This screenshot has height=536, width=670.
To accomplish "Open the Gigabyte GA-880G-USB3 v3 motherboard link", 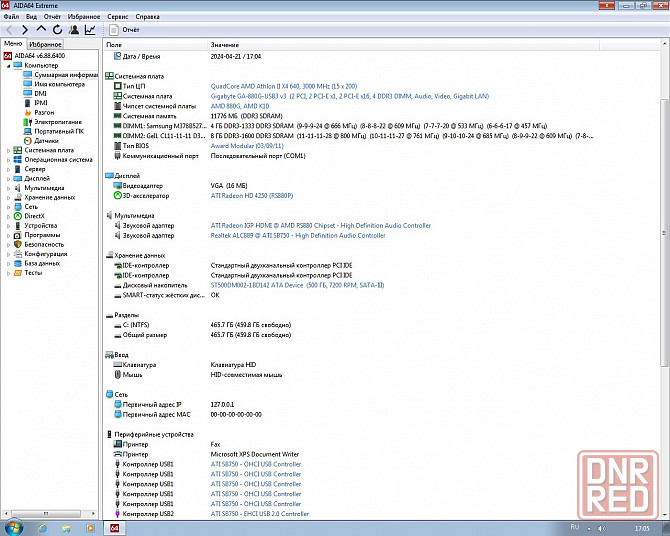I will point(350,96).
